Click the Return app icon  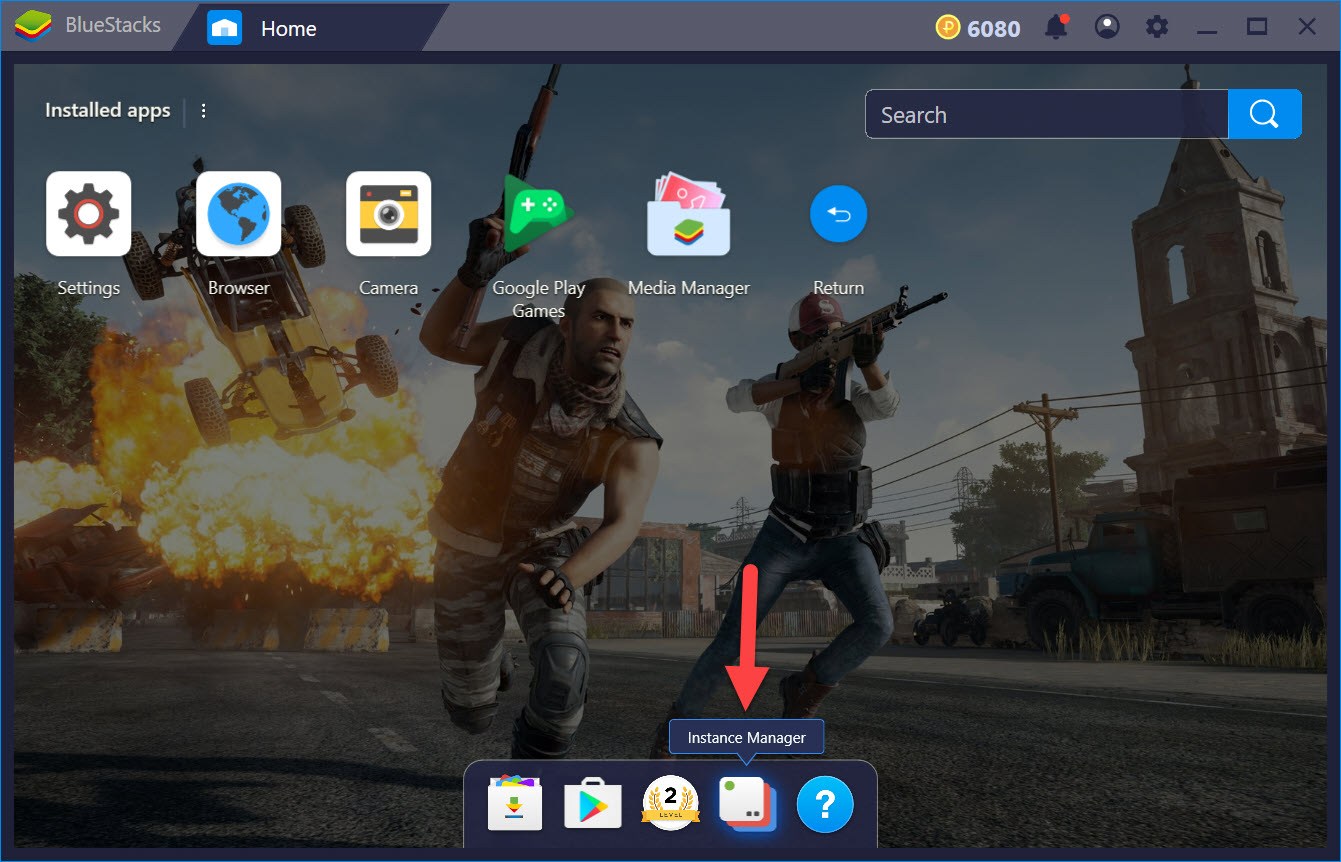pyautogui.click(x=838, y=214)
